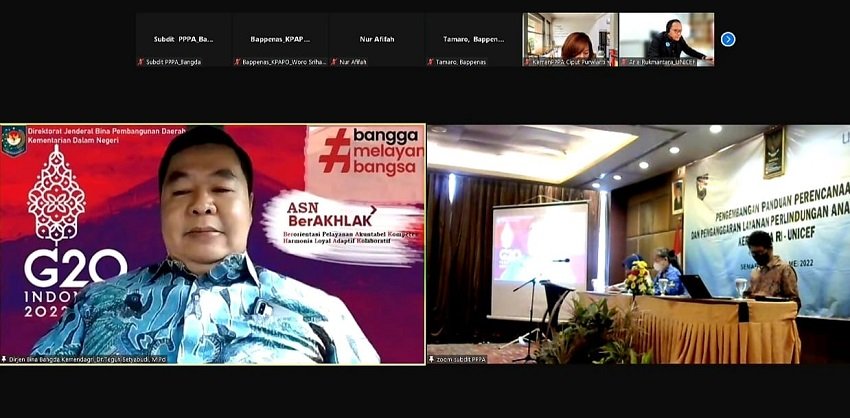Click name label 'zoom subdit PPPA'
This screenshot has height=418, width=850.
[x=461, y=359]
